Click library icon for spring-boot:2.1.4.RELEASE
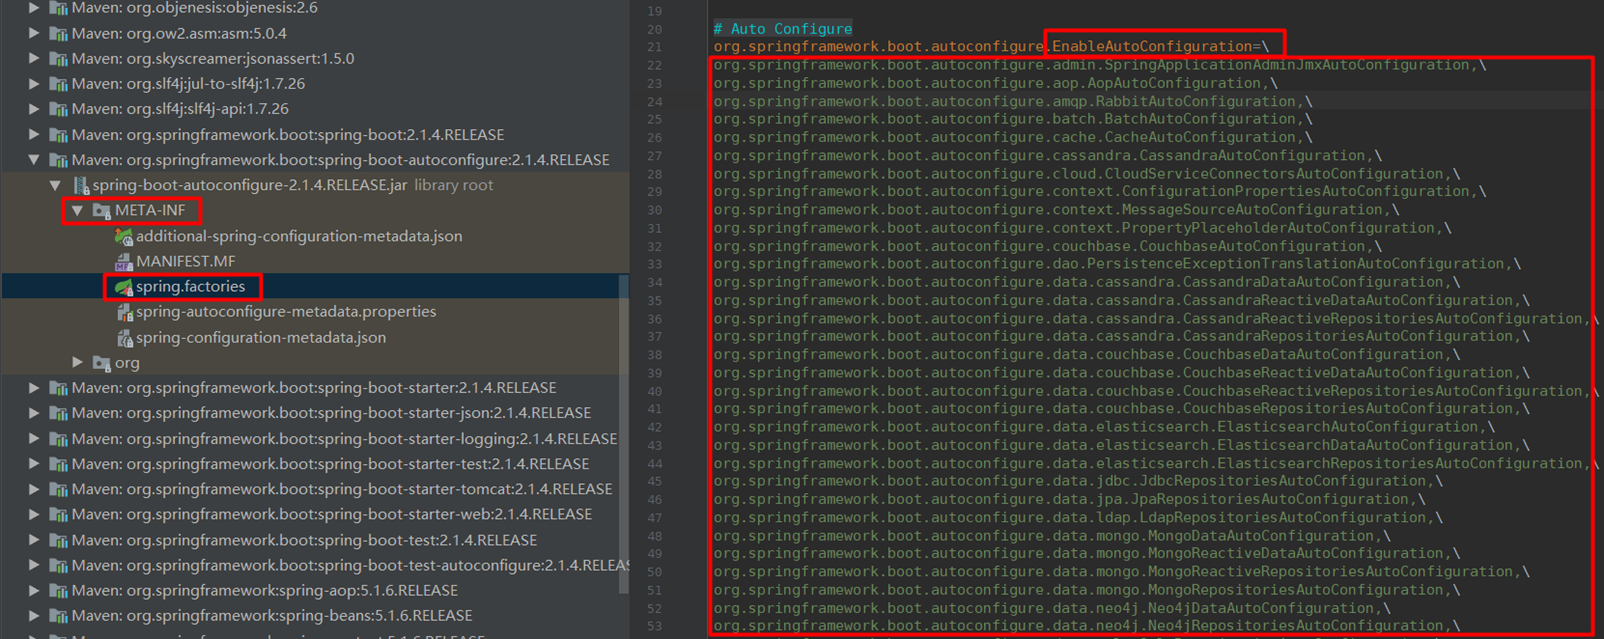 point(58,135)
